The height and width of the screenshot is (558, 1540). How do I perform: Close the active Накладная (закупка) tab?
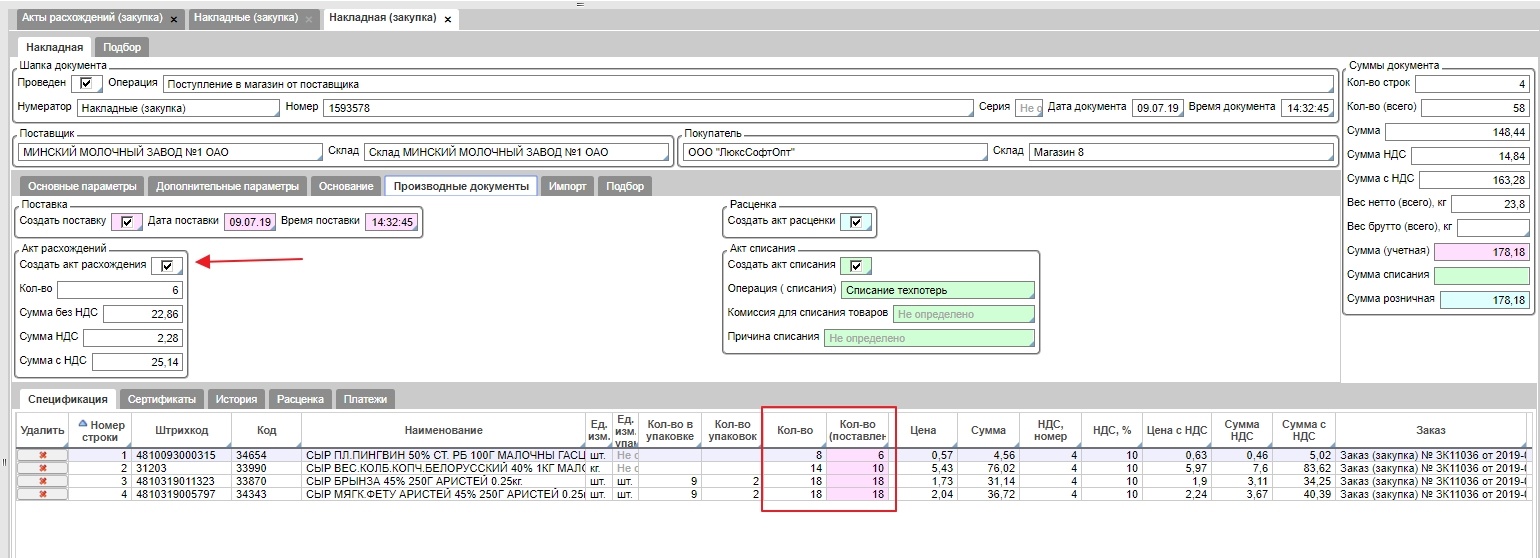pyautogui.click(x=447, y=19)
